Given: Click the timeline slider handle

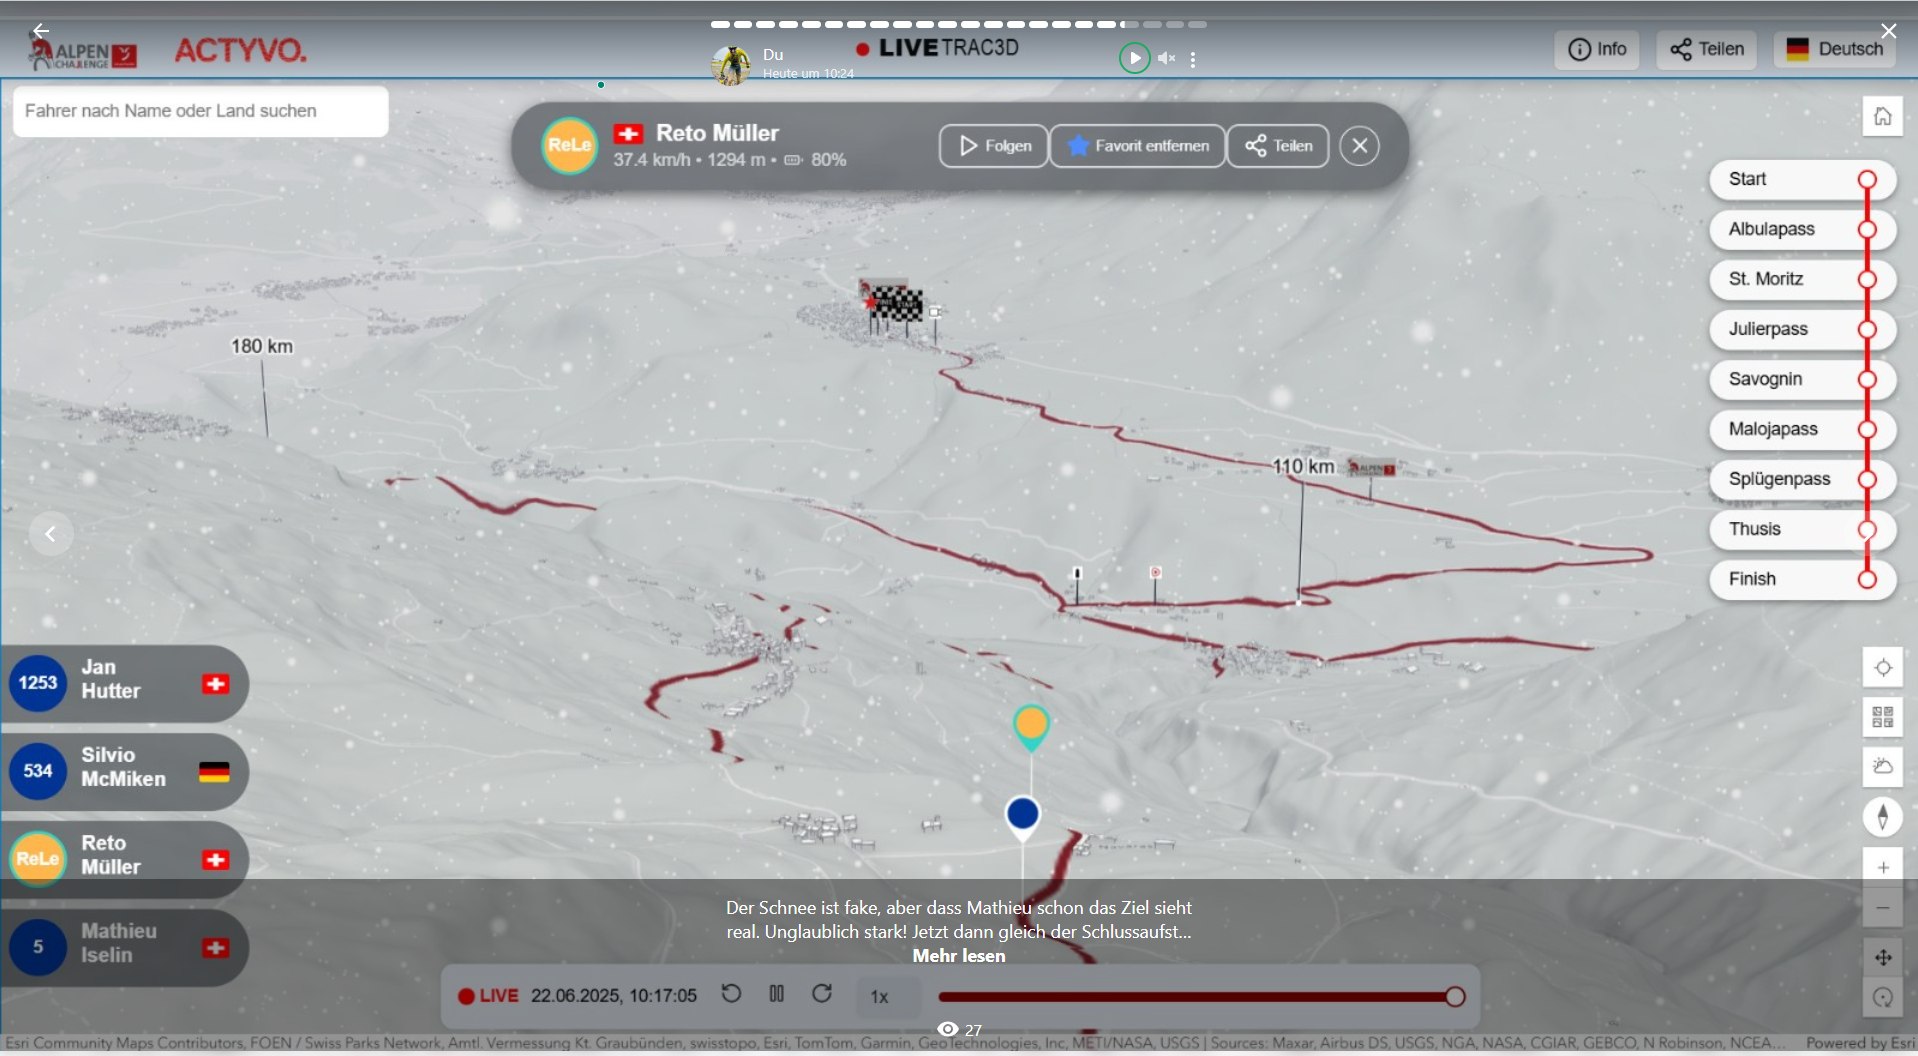Looking at the screenshot, I should pyautogui.click(x=1455, y=996).
